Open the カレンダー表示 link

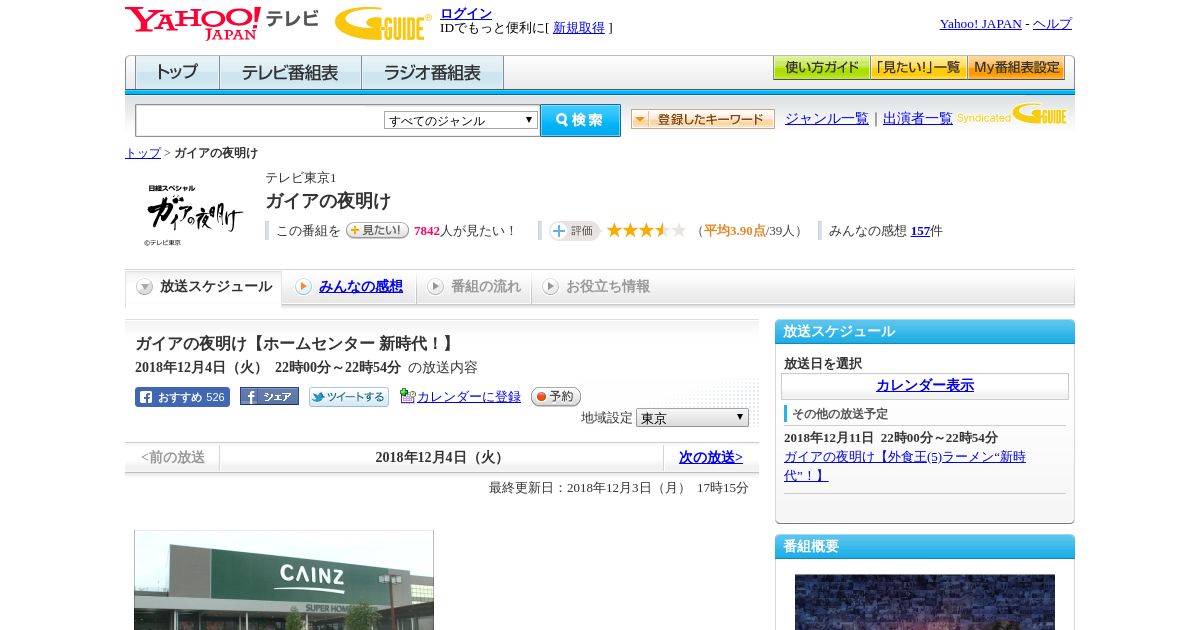(925, 386)
